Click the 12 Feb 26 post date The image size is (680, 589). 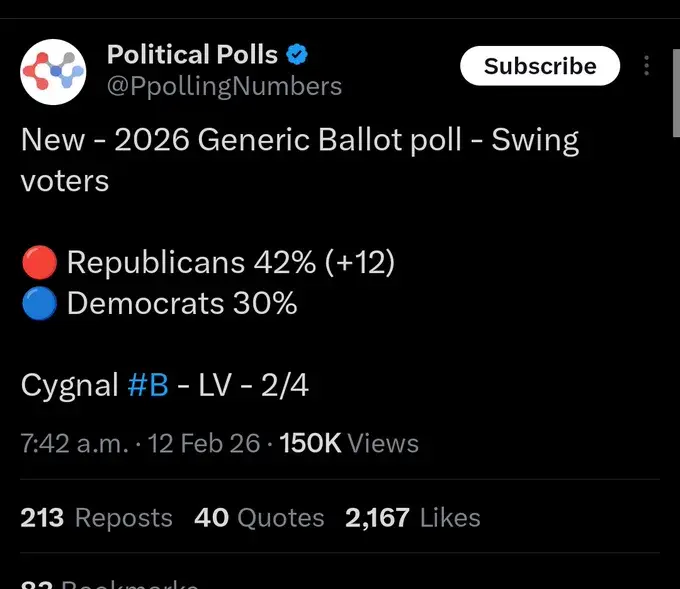coord(205,443)
